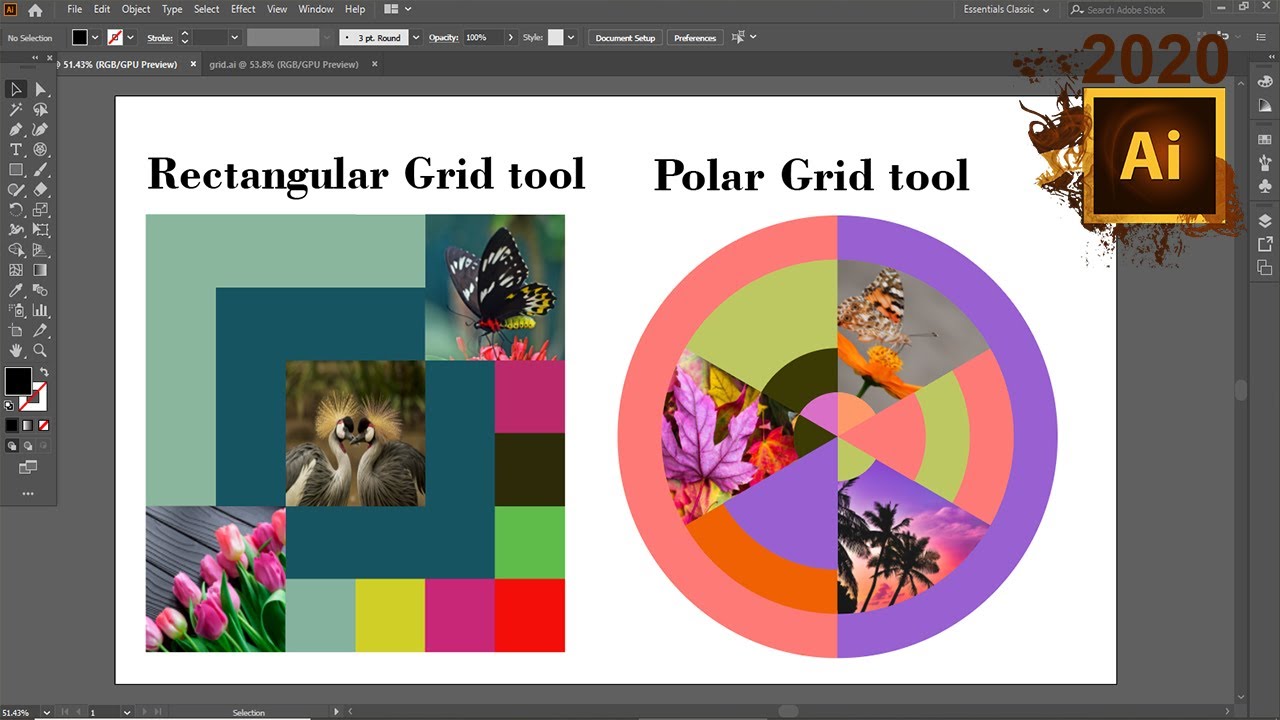Click the Document Setup button
Screen dimensions: 1280x720
[x=625, y=38]
